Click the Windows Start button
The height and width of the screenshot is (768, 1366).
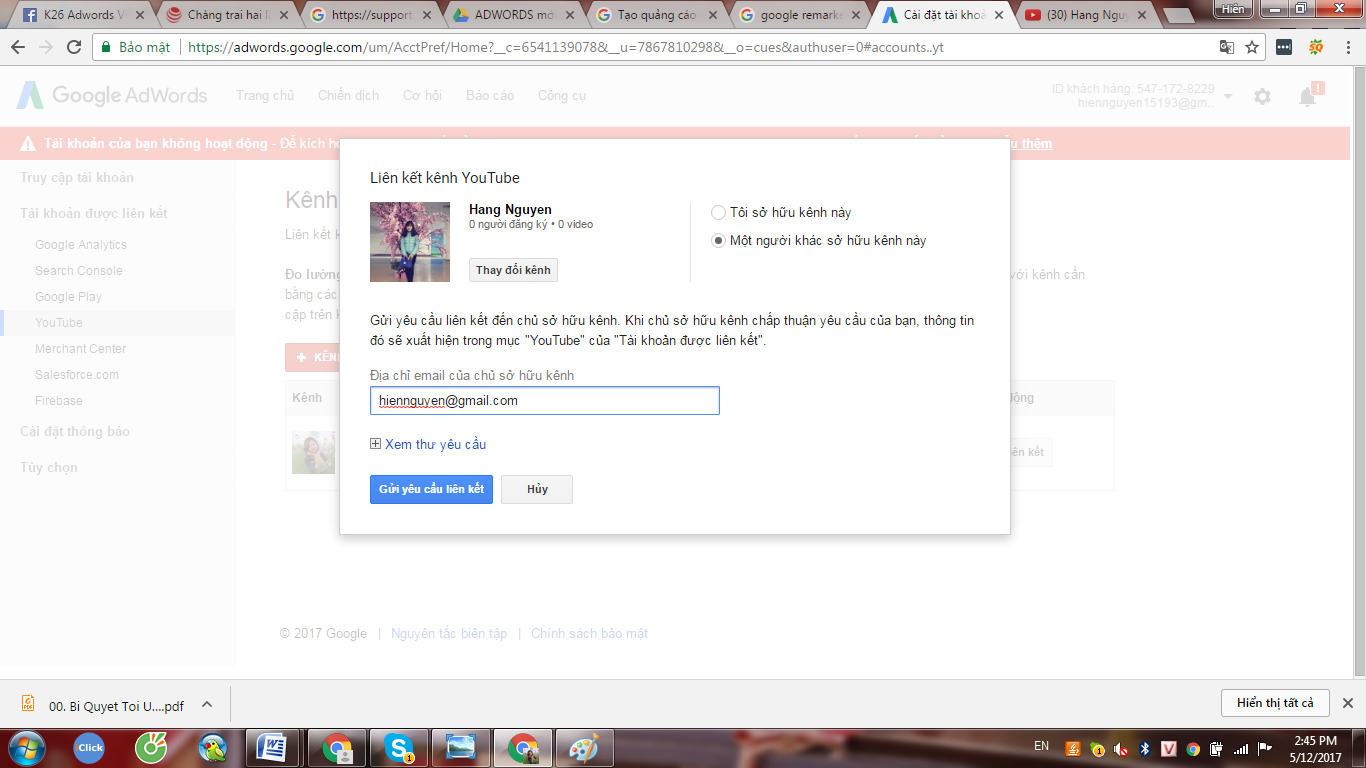pos(26,747)
